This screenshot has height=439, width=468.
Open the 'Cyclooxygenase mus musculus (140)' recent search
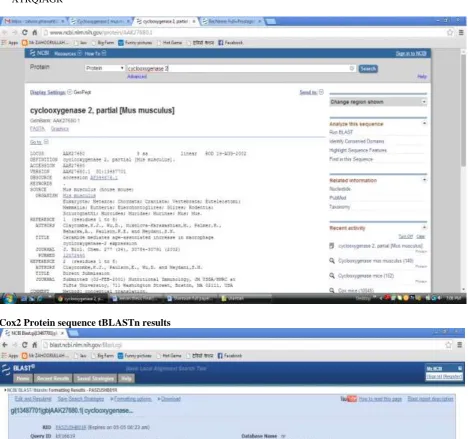375,261
